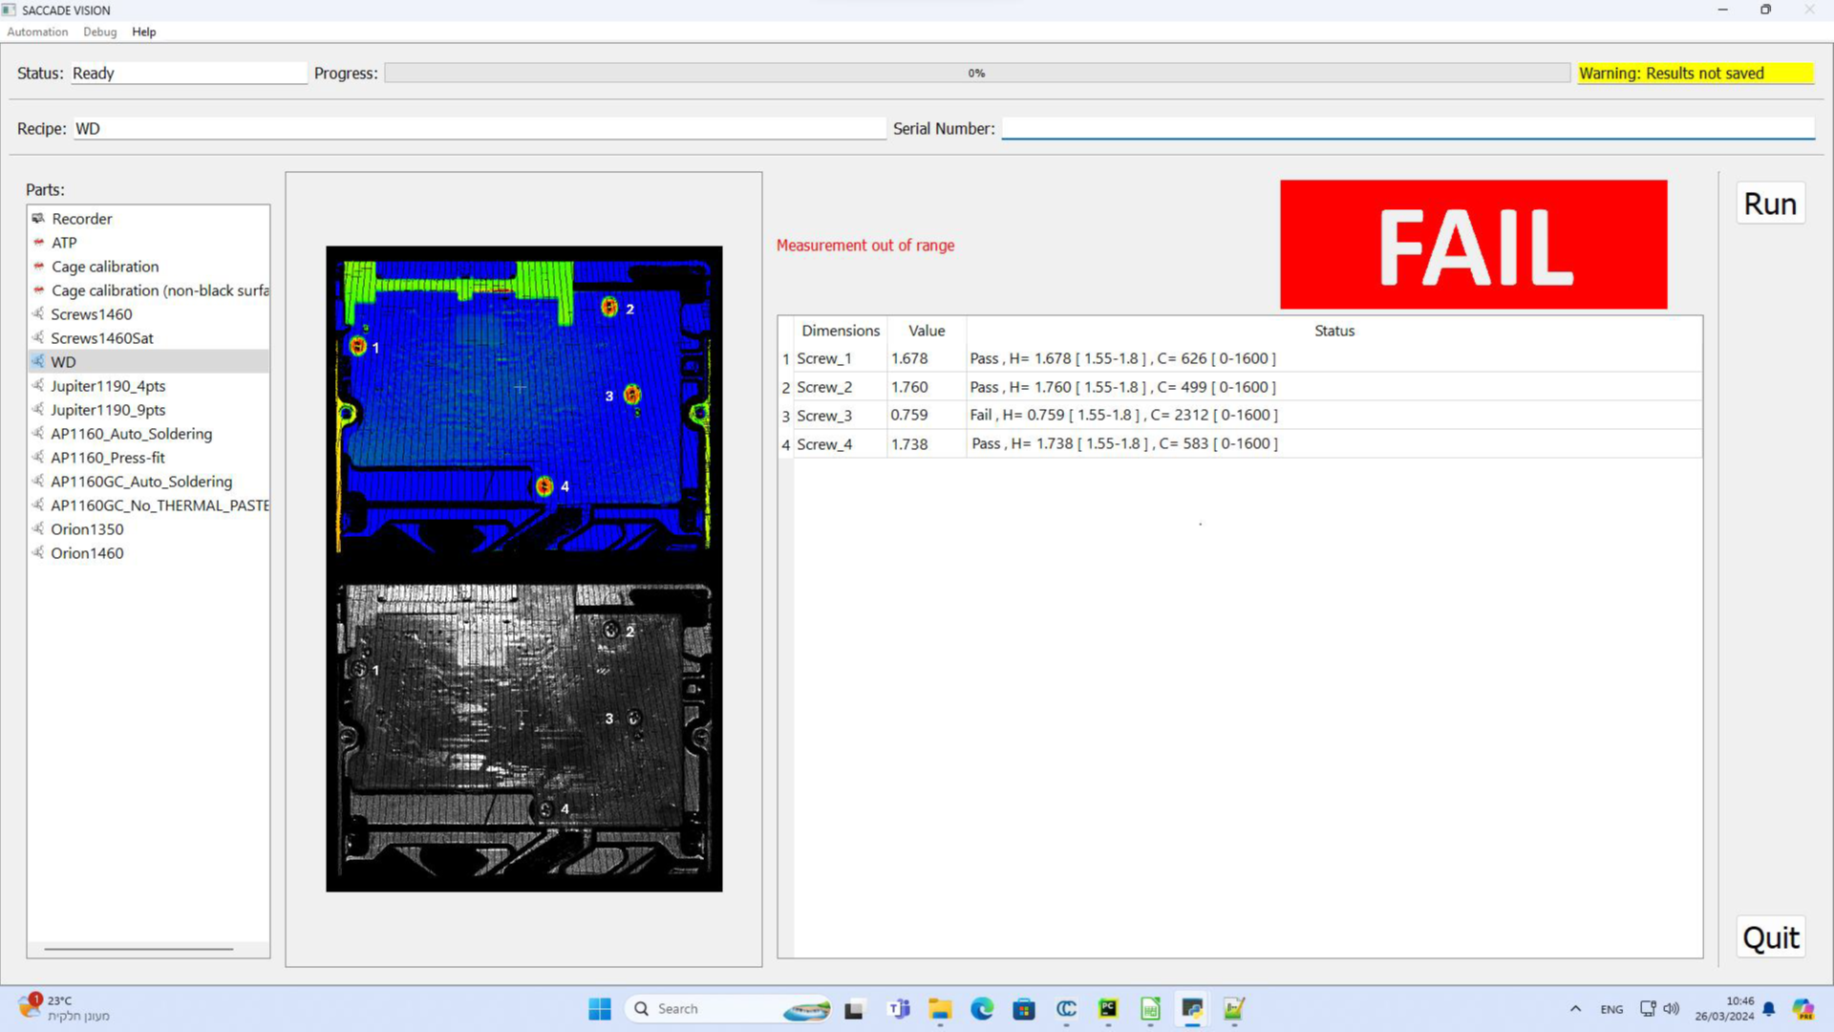Click the Recipe field showing WD
This screenshot has height=1032, width=1834.
click(480, 128)
